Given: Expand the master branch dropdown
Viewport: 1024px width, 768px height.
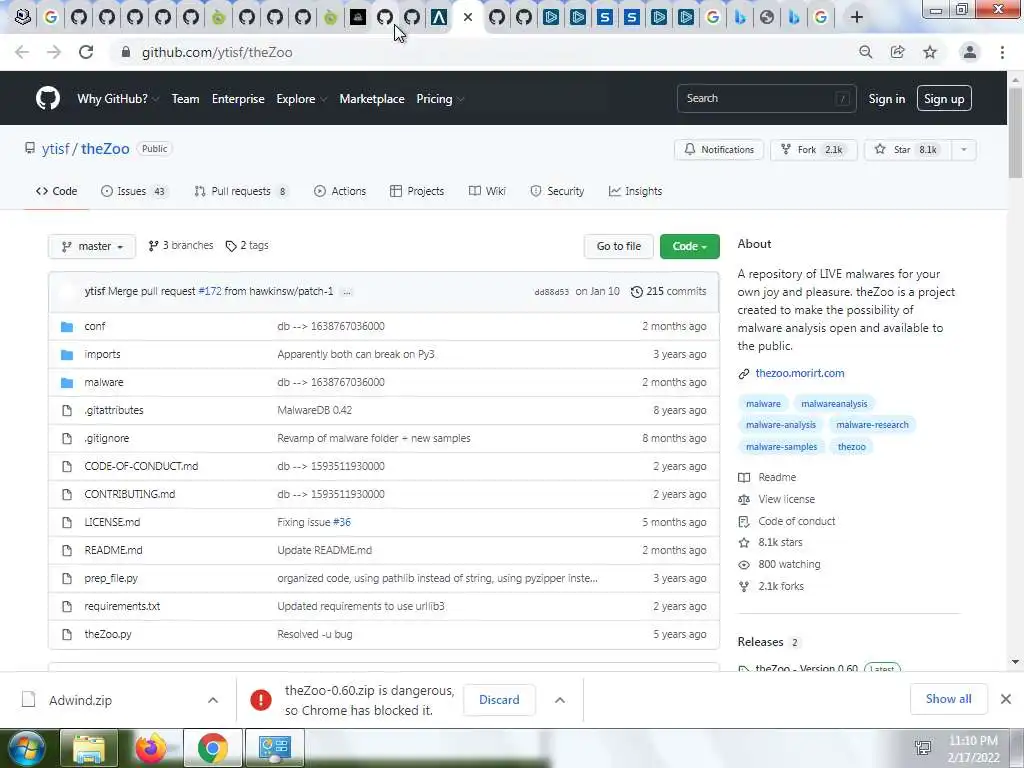Looking at the screenshot, I should pyautogui.click(x=92, y=246).
